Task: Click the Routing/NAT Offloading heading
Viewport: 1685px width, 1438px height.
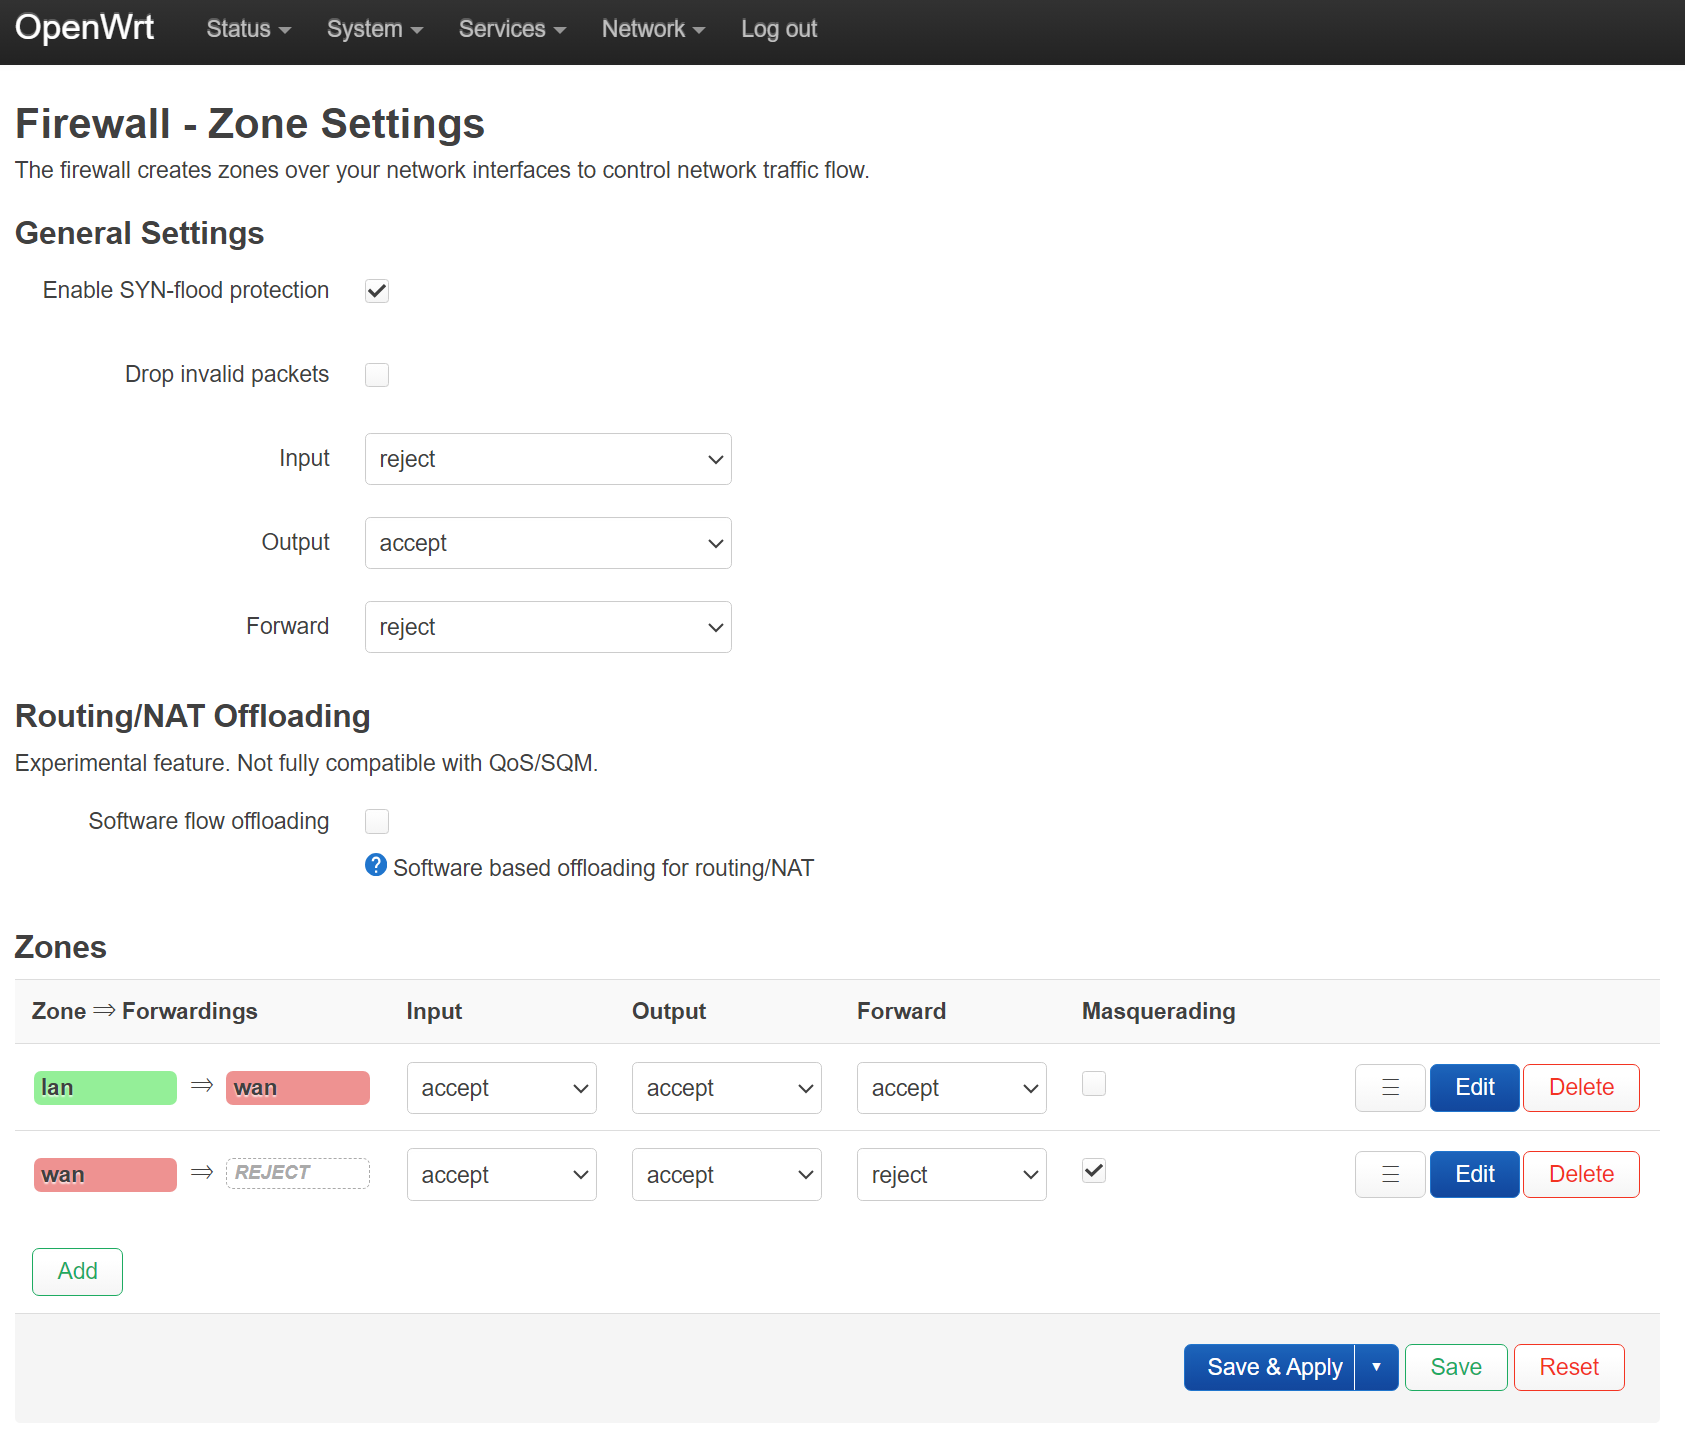Action: click(x=193, y=716)
